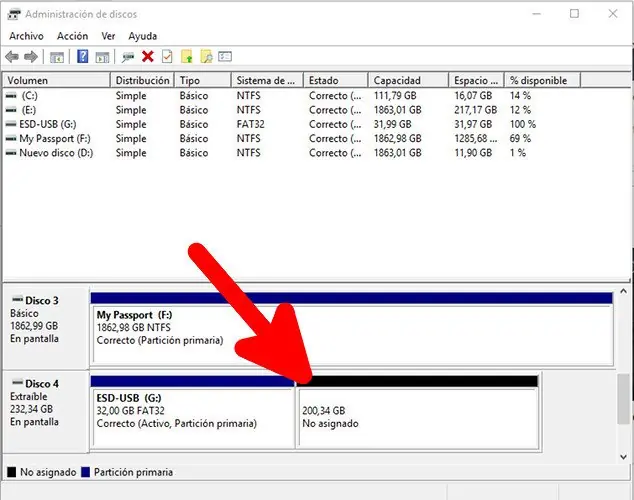634x500 pixels.
Task: Open the Archivo menu
Action: click(26, 36)
